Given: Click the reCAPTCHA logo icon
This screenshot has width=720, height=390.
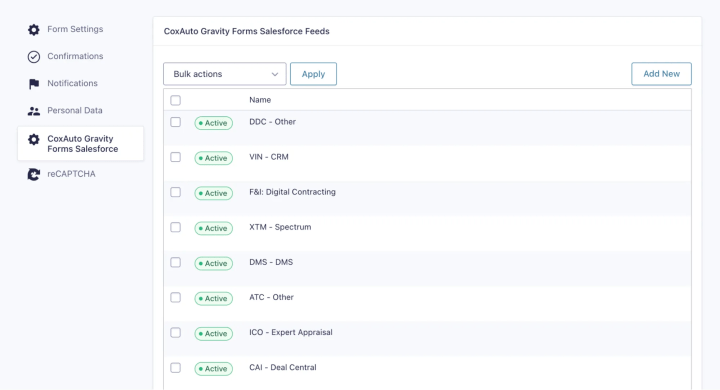Looking at the screenshot, I should (34, 174).
